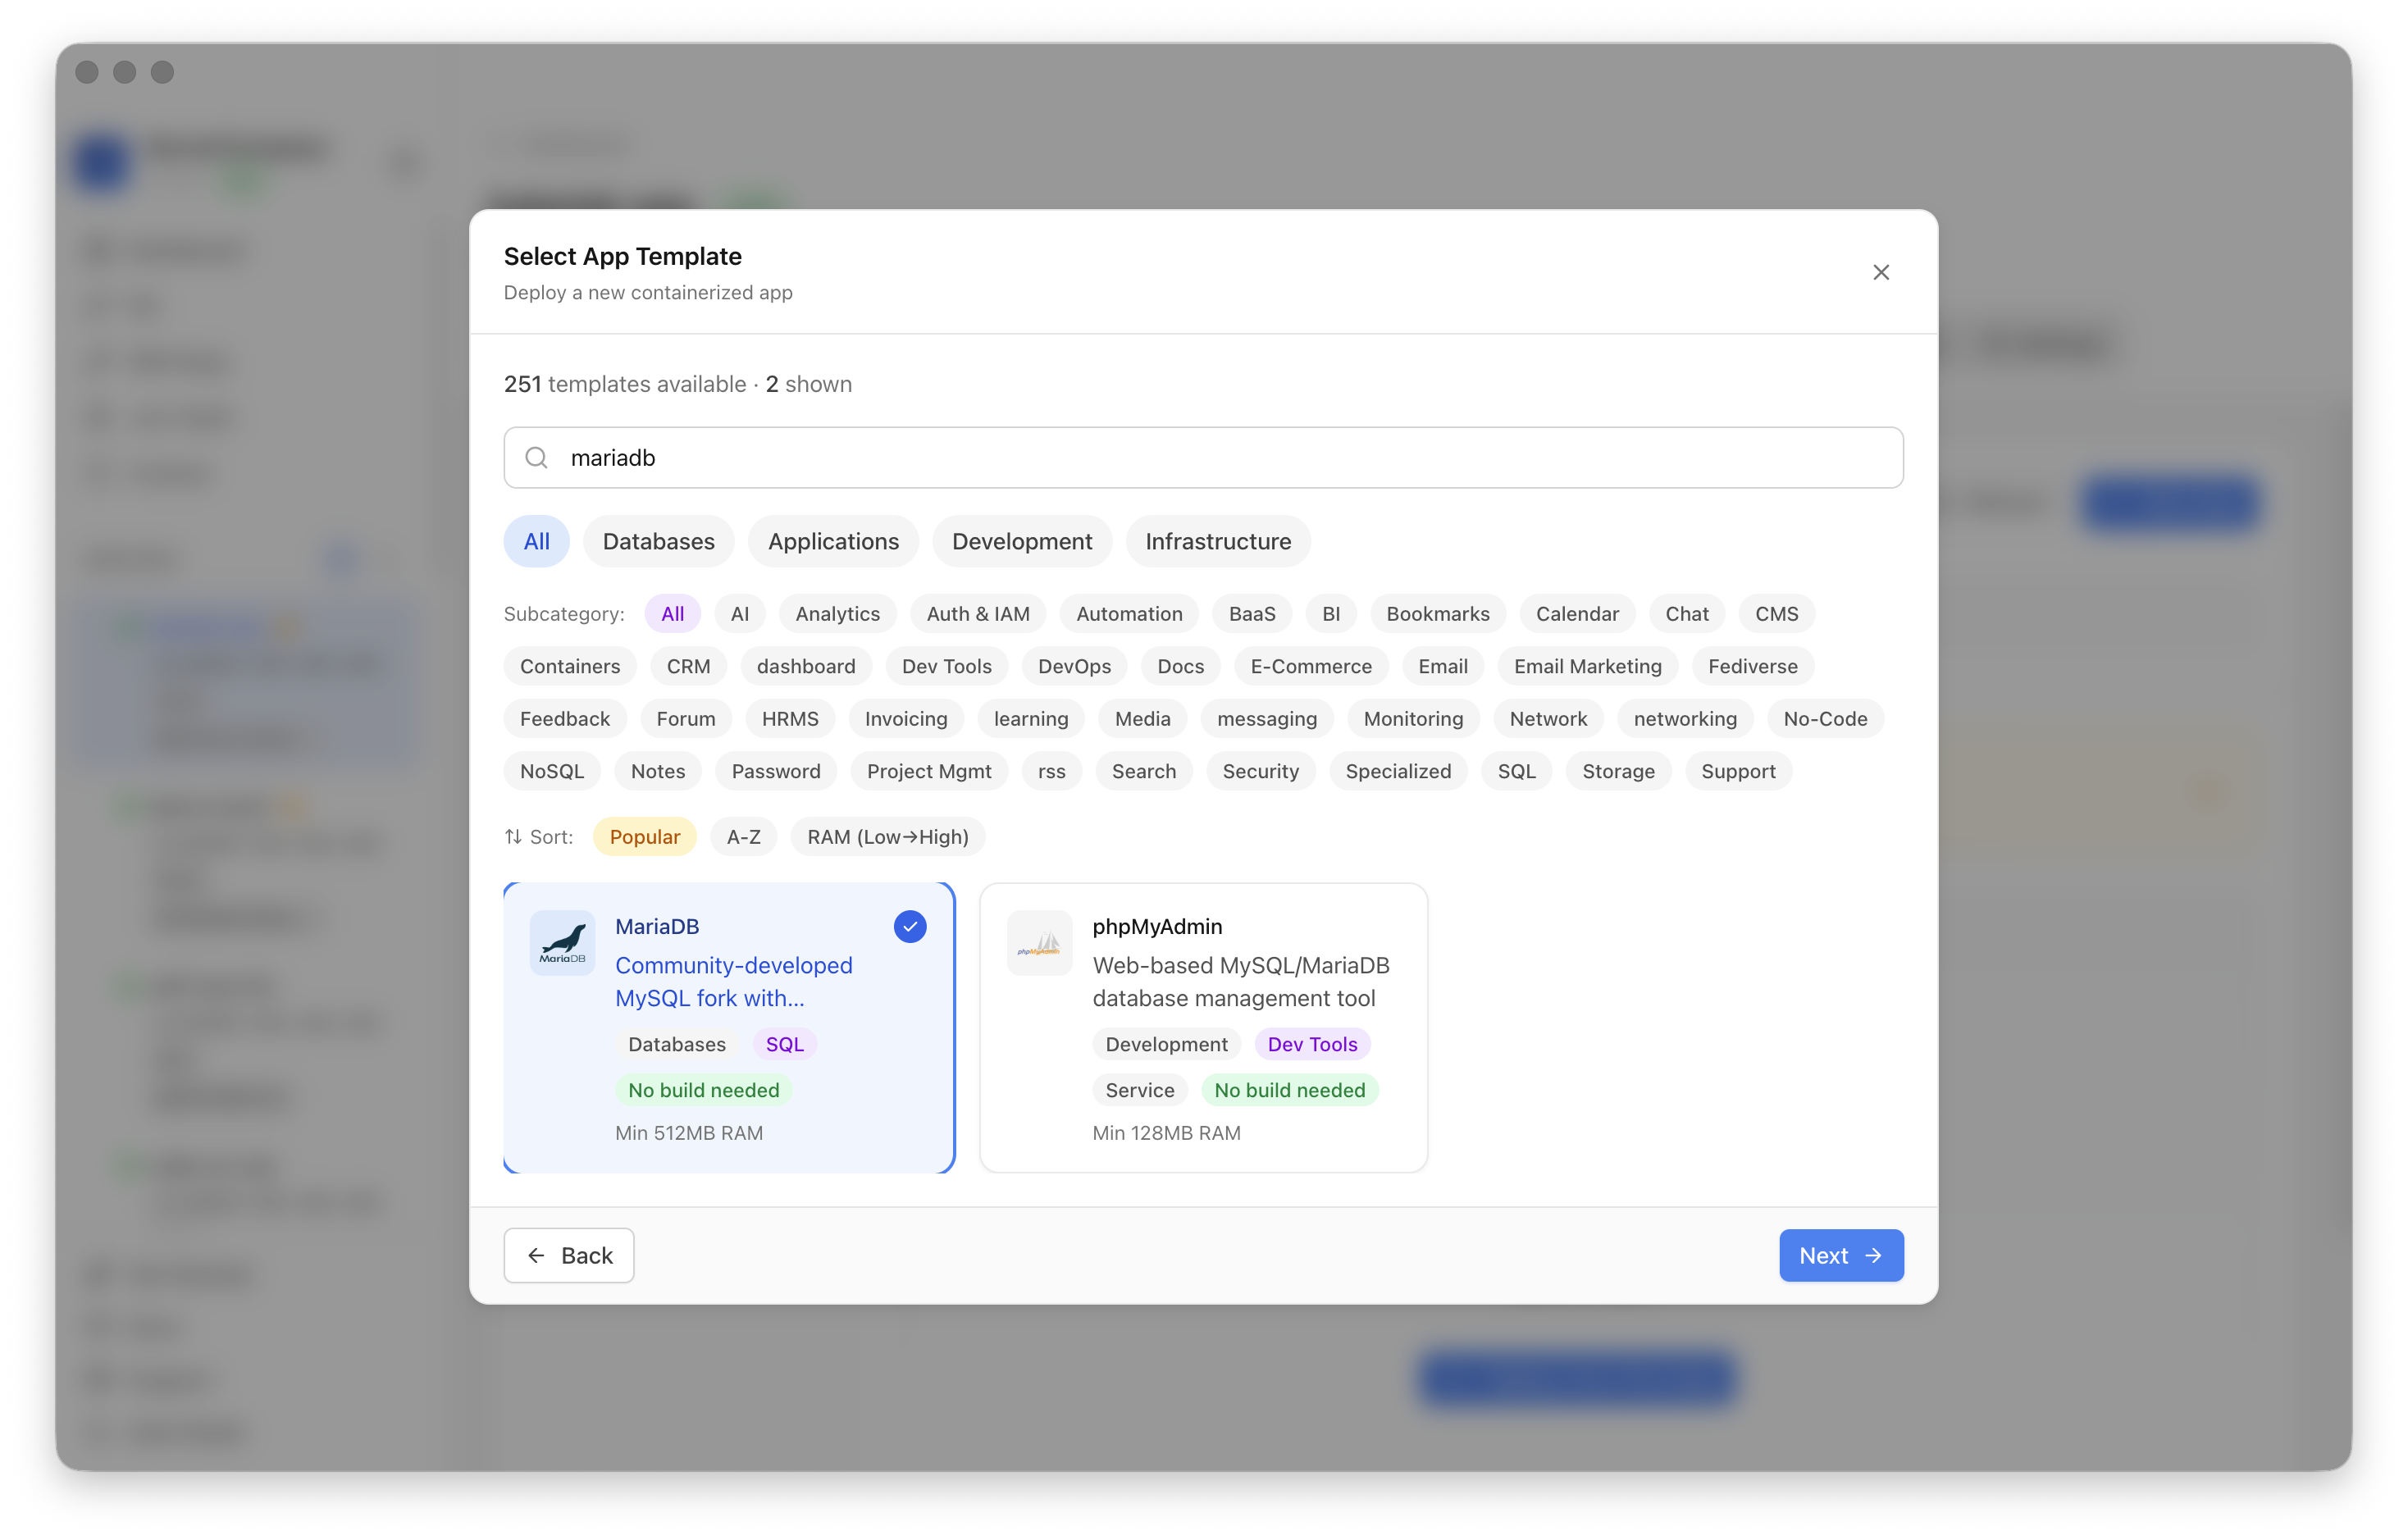Sort templates by Popular
Image resolution: width=2408 pixels, height=1540 pixels.
click(x=645, y=836)
